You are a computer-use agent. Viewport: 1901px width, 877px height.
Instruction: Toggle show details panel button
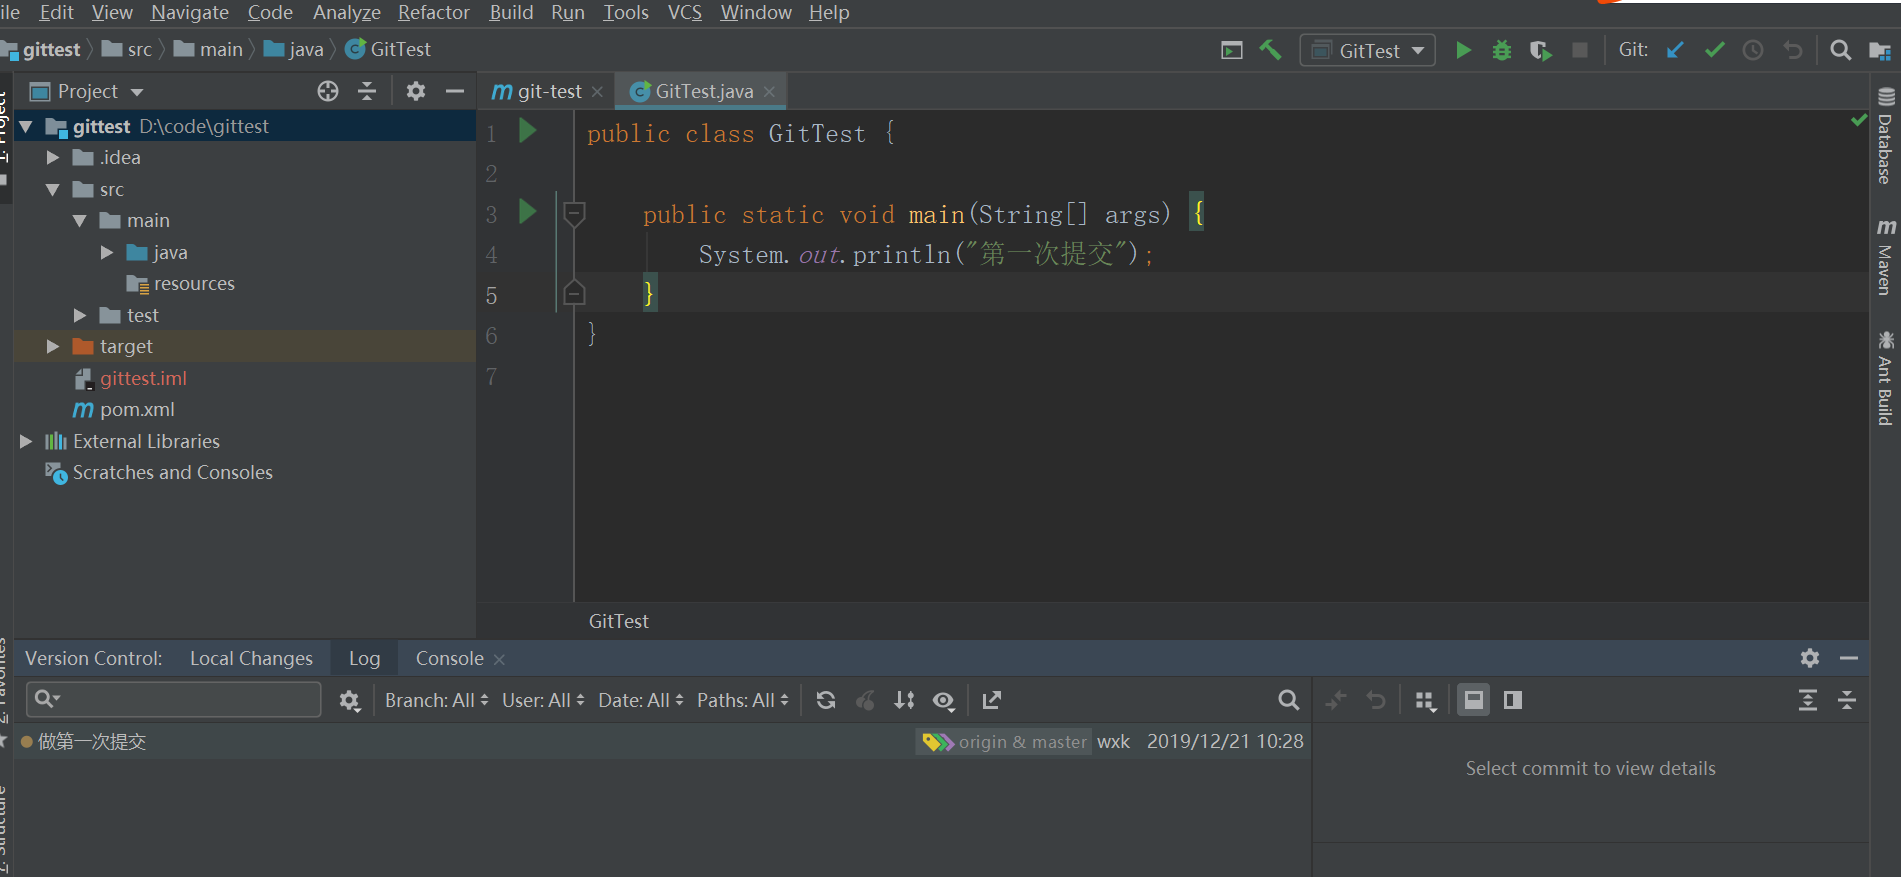click(1473, 700)
